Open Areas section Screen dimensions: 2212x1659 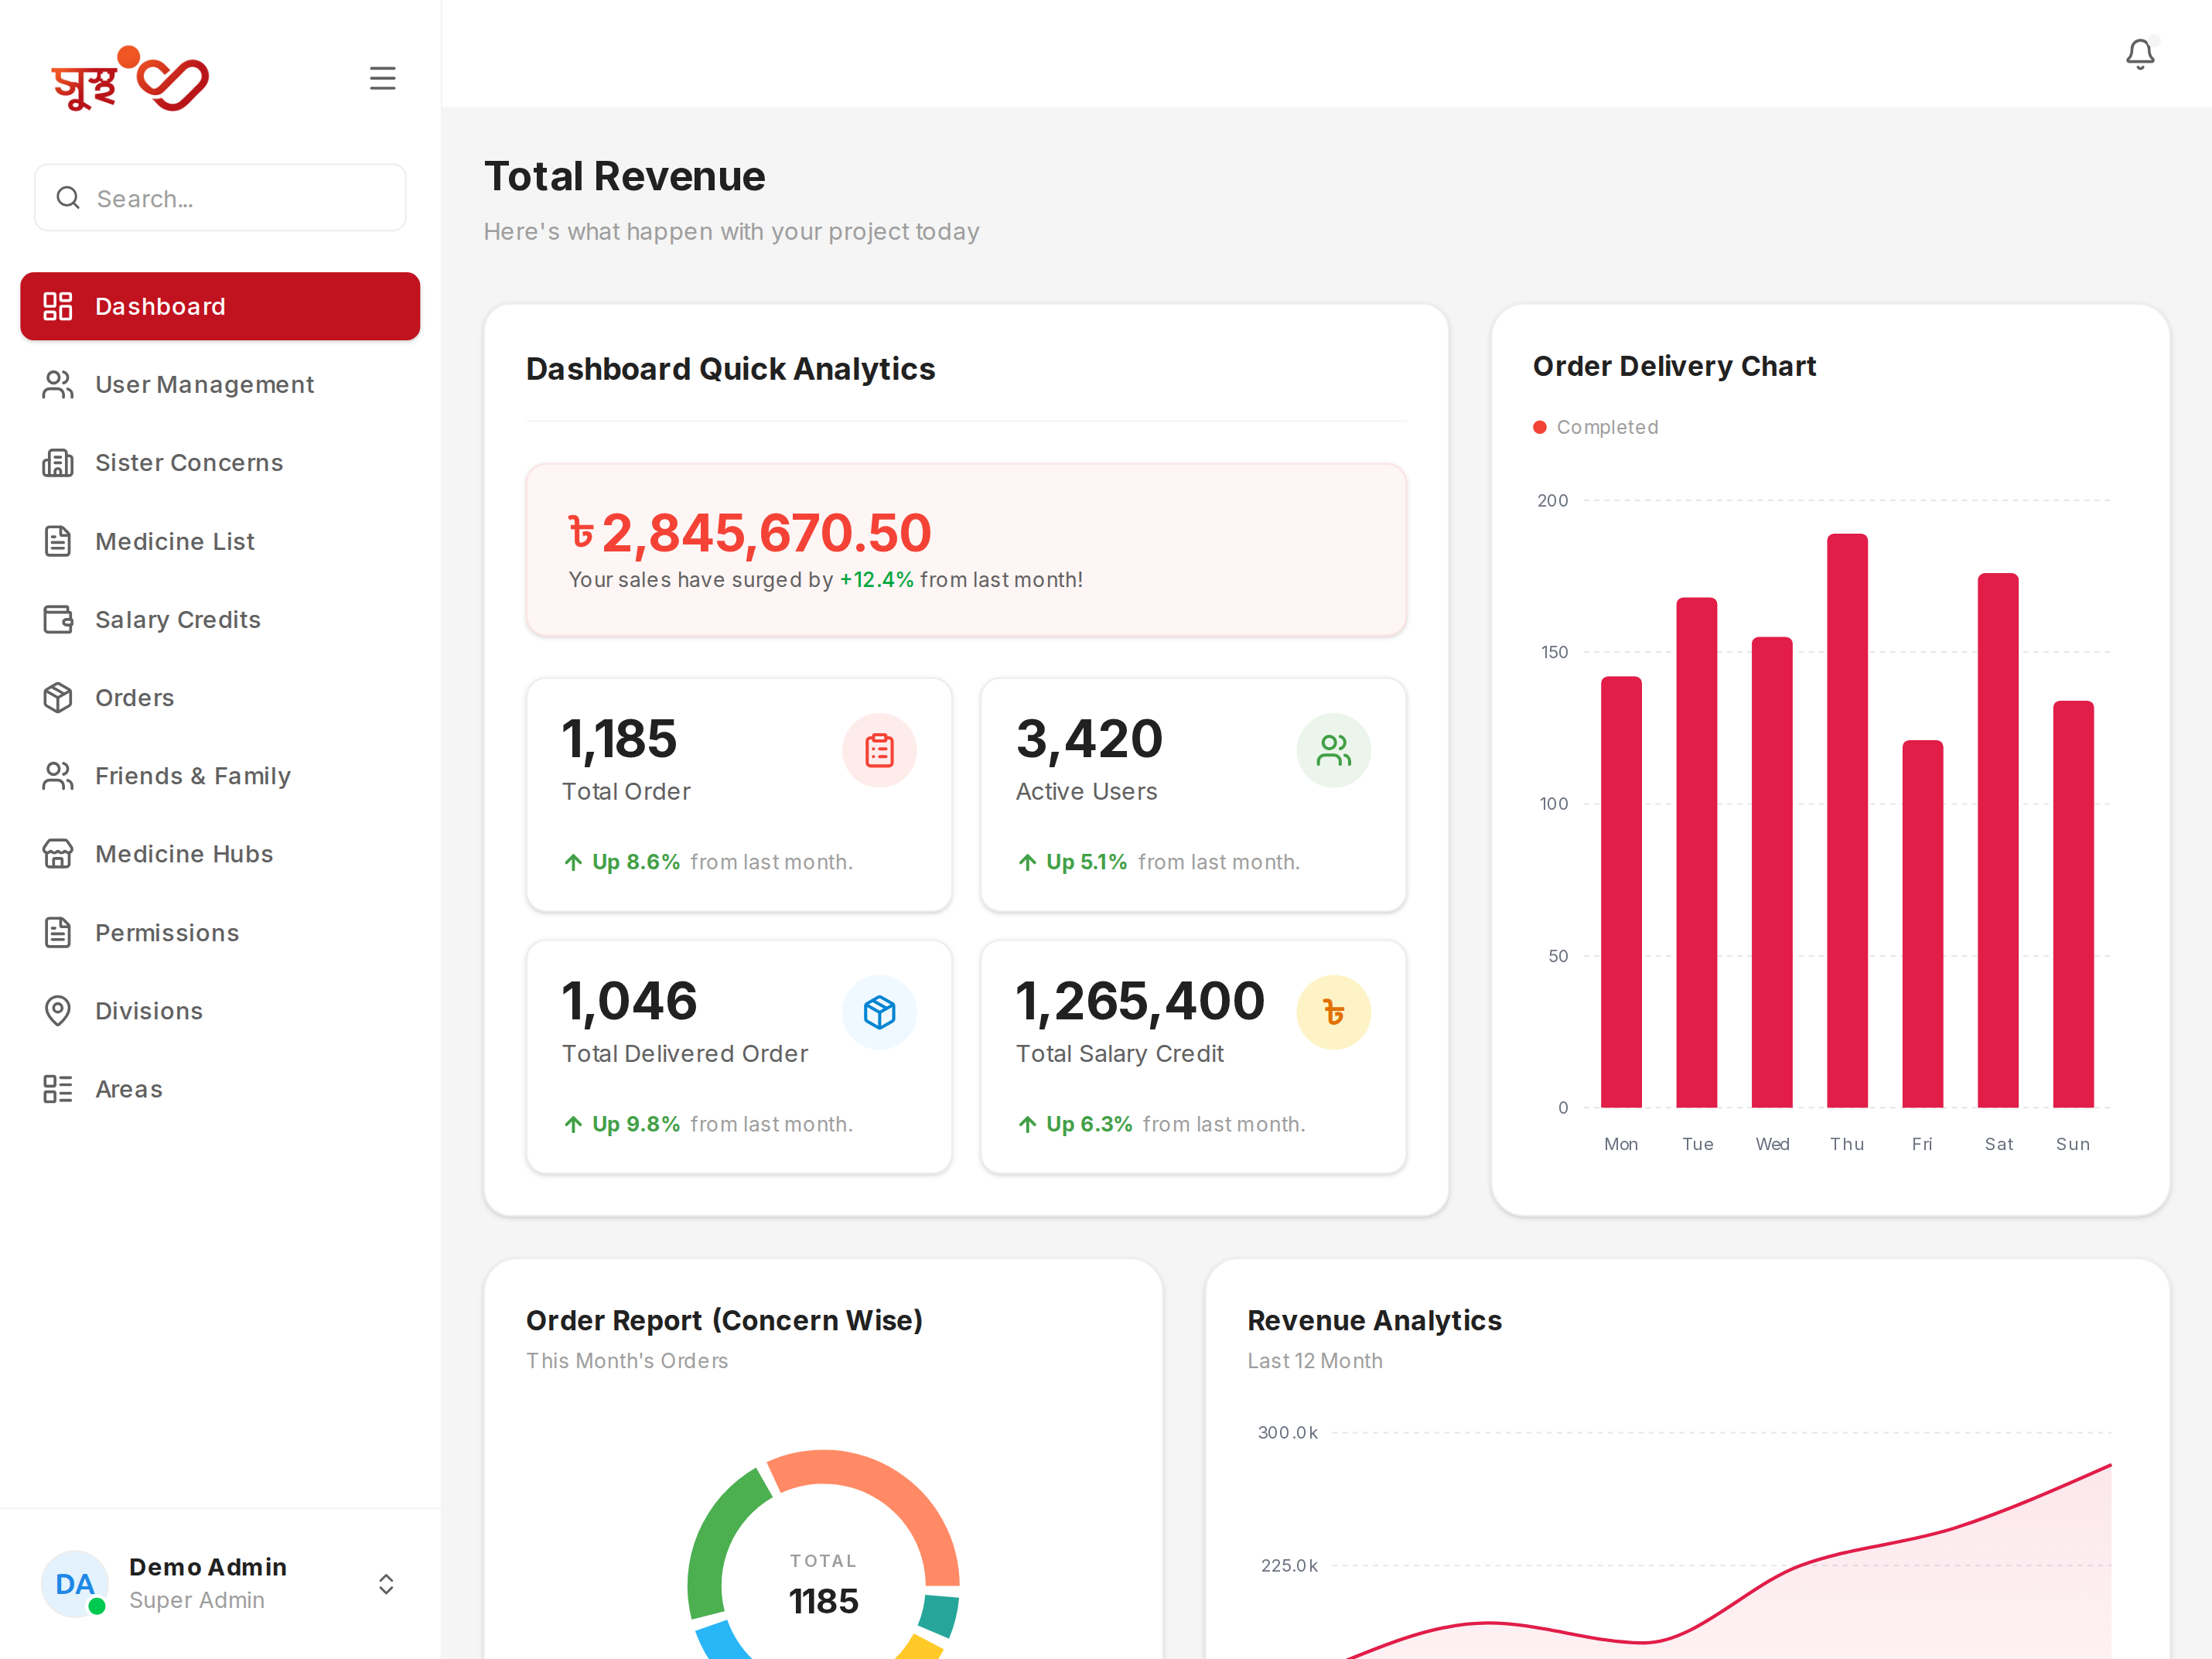tap(220, 1089)
